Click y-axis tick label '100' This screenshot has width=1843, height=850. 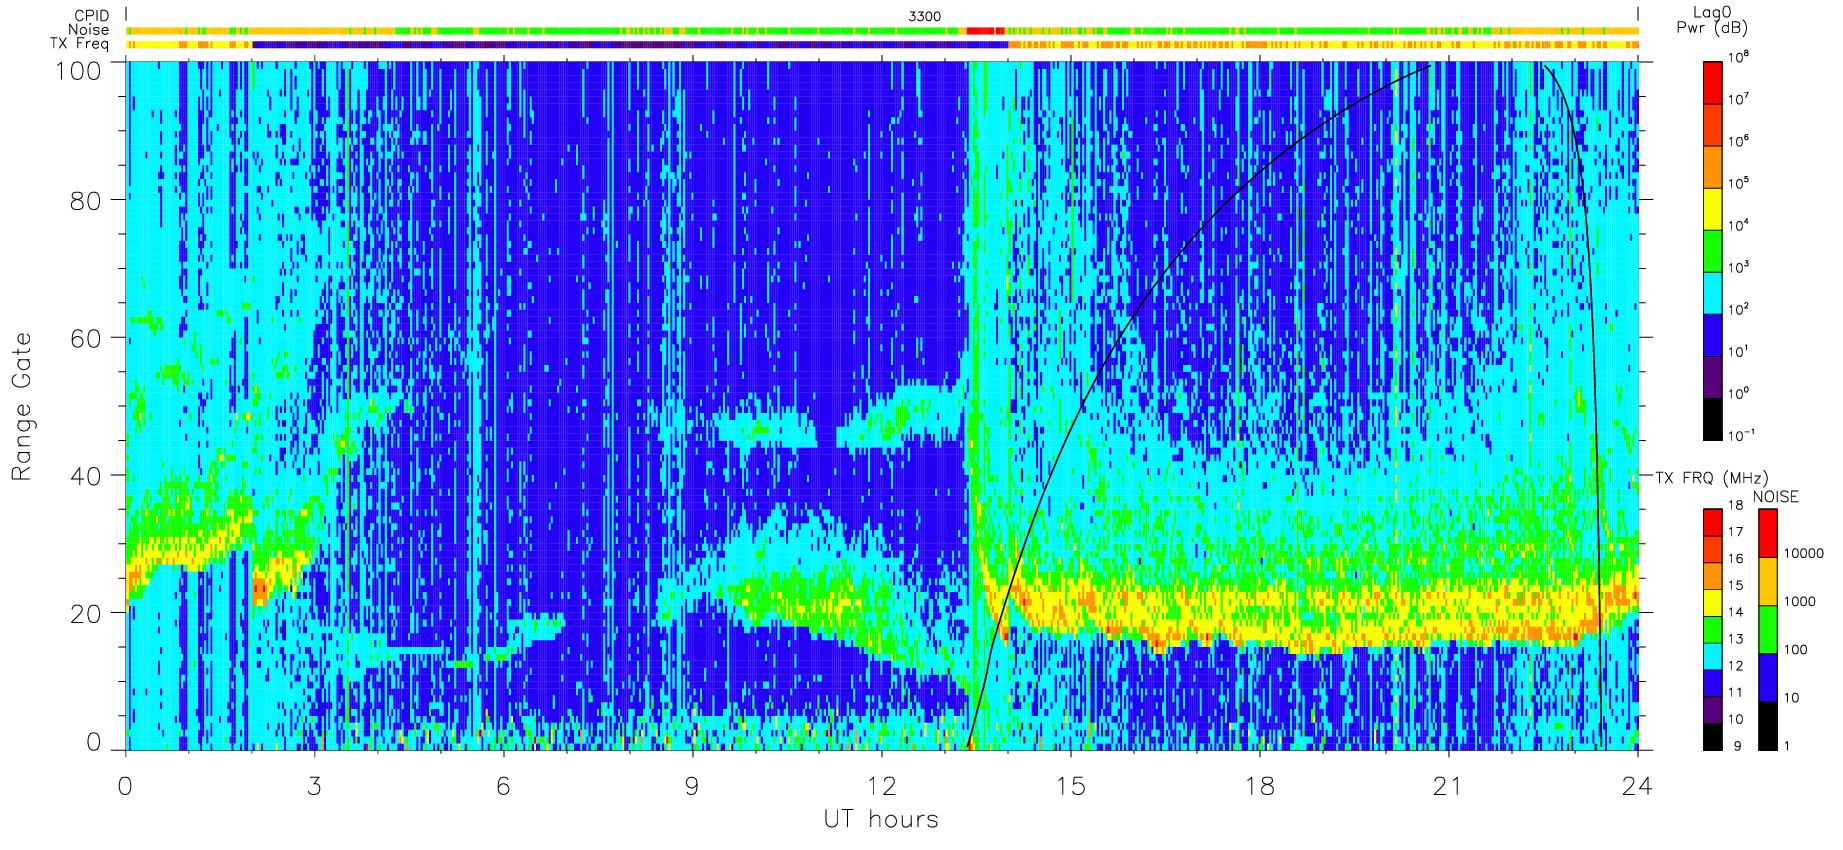click(78, 70)
